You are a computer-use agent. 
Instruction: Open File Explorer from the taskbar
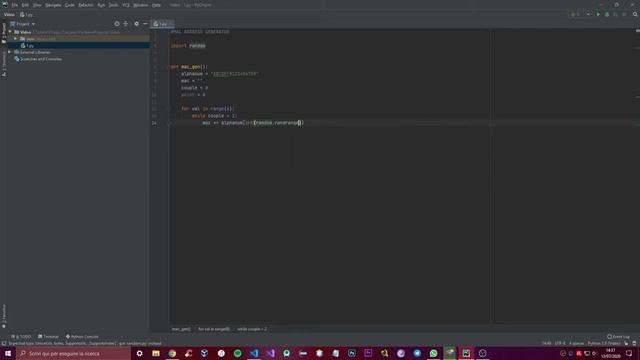[x=156, y=353]
